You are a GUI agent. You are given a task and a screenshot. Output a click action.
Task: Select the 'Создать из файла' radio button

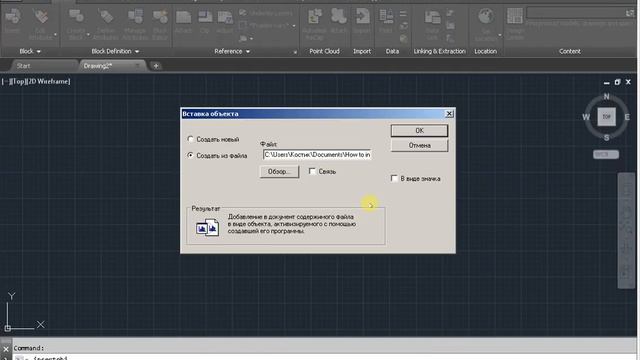191,156
